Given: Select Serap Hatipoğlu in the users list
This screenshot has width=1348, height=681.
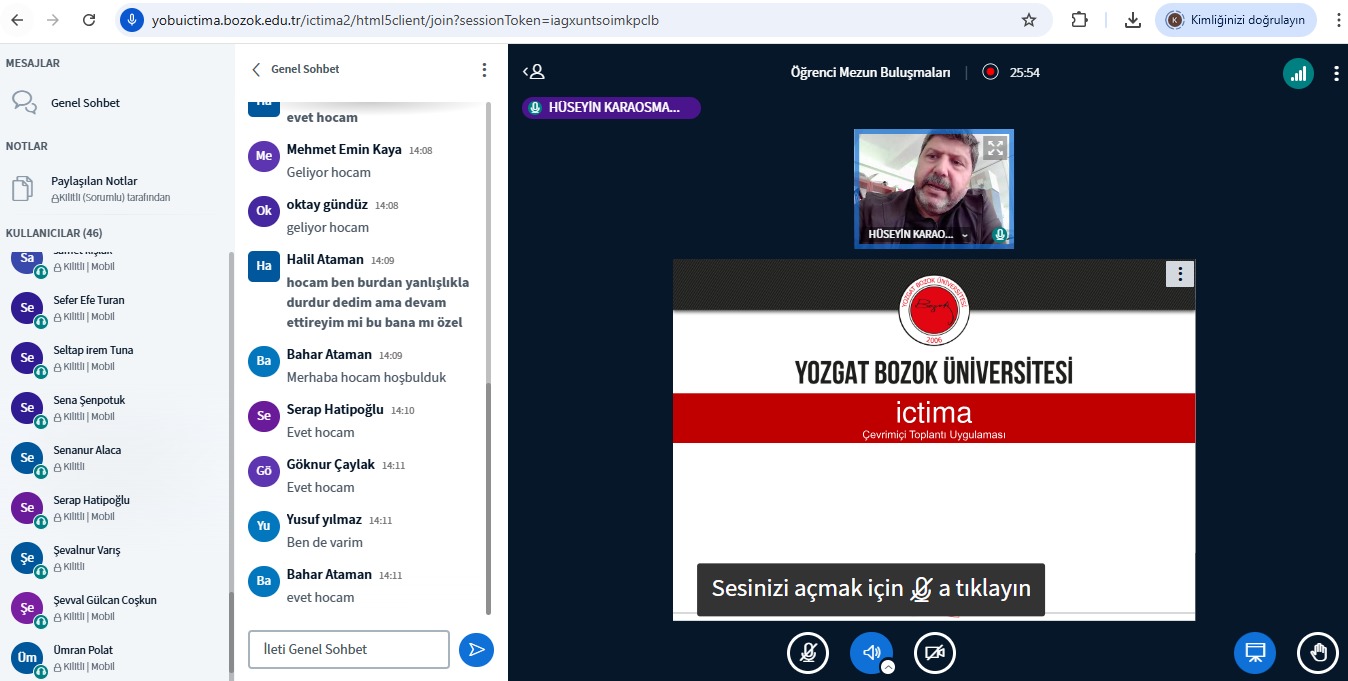Looking at the screenshot, I should point(116,507).
